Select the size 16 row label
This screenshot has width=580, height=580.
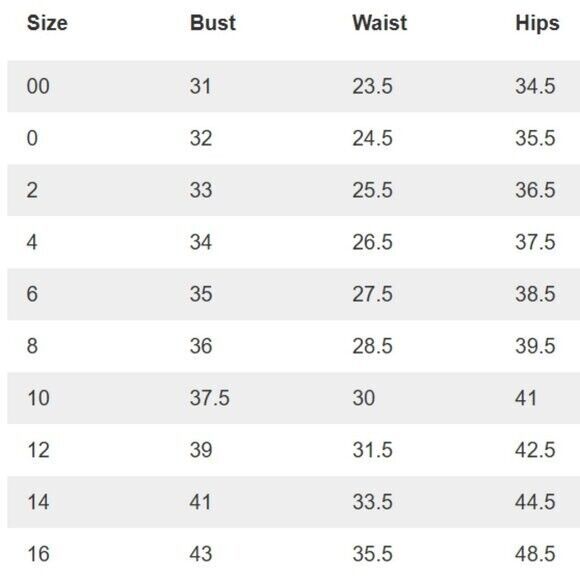click(38, 554)
